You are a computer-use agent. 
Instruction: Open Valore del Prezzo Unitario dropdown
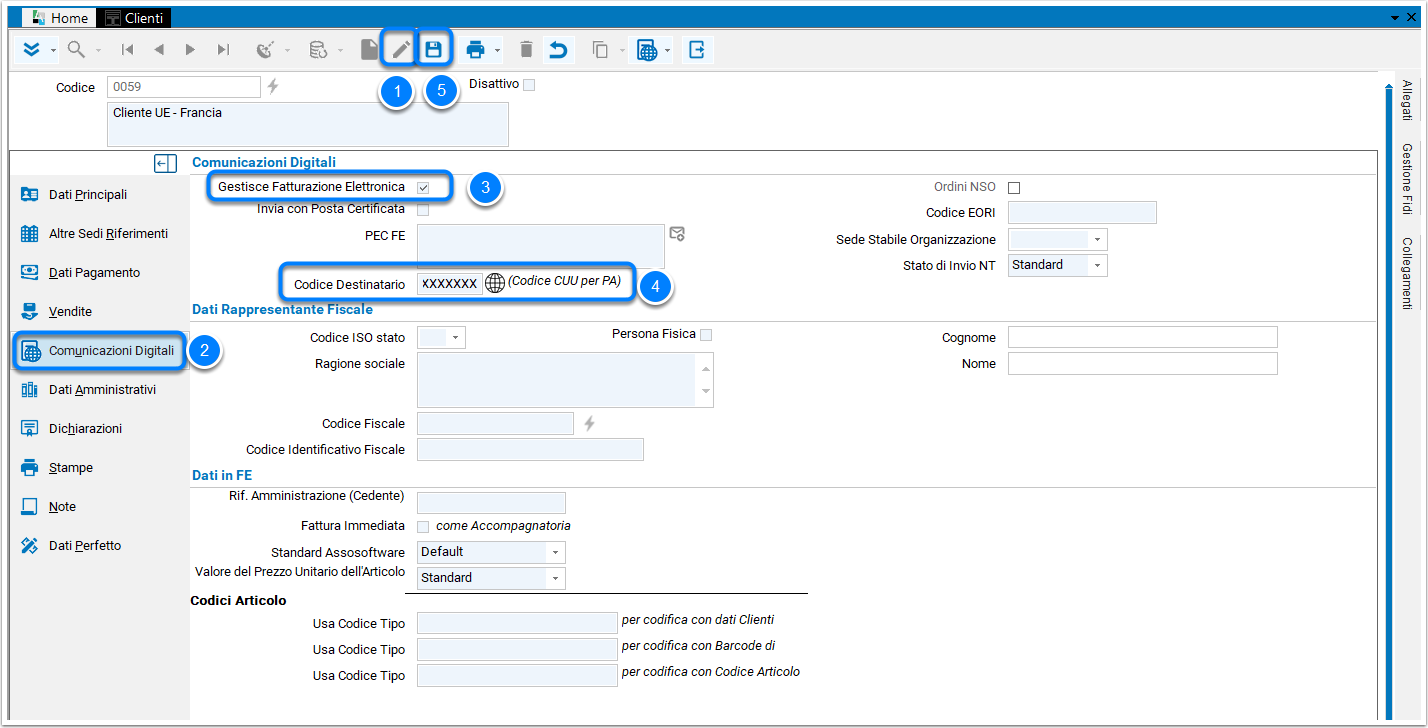pos(555,578)
